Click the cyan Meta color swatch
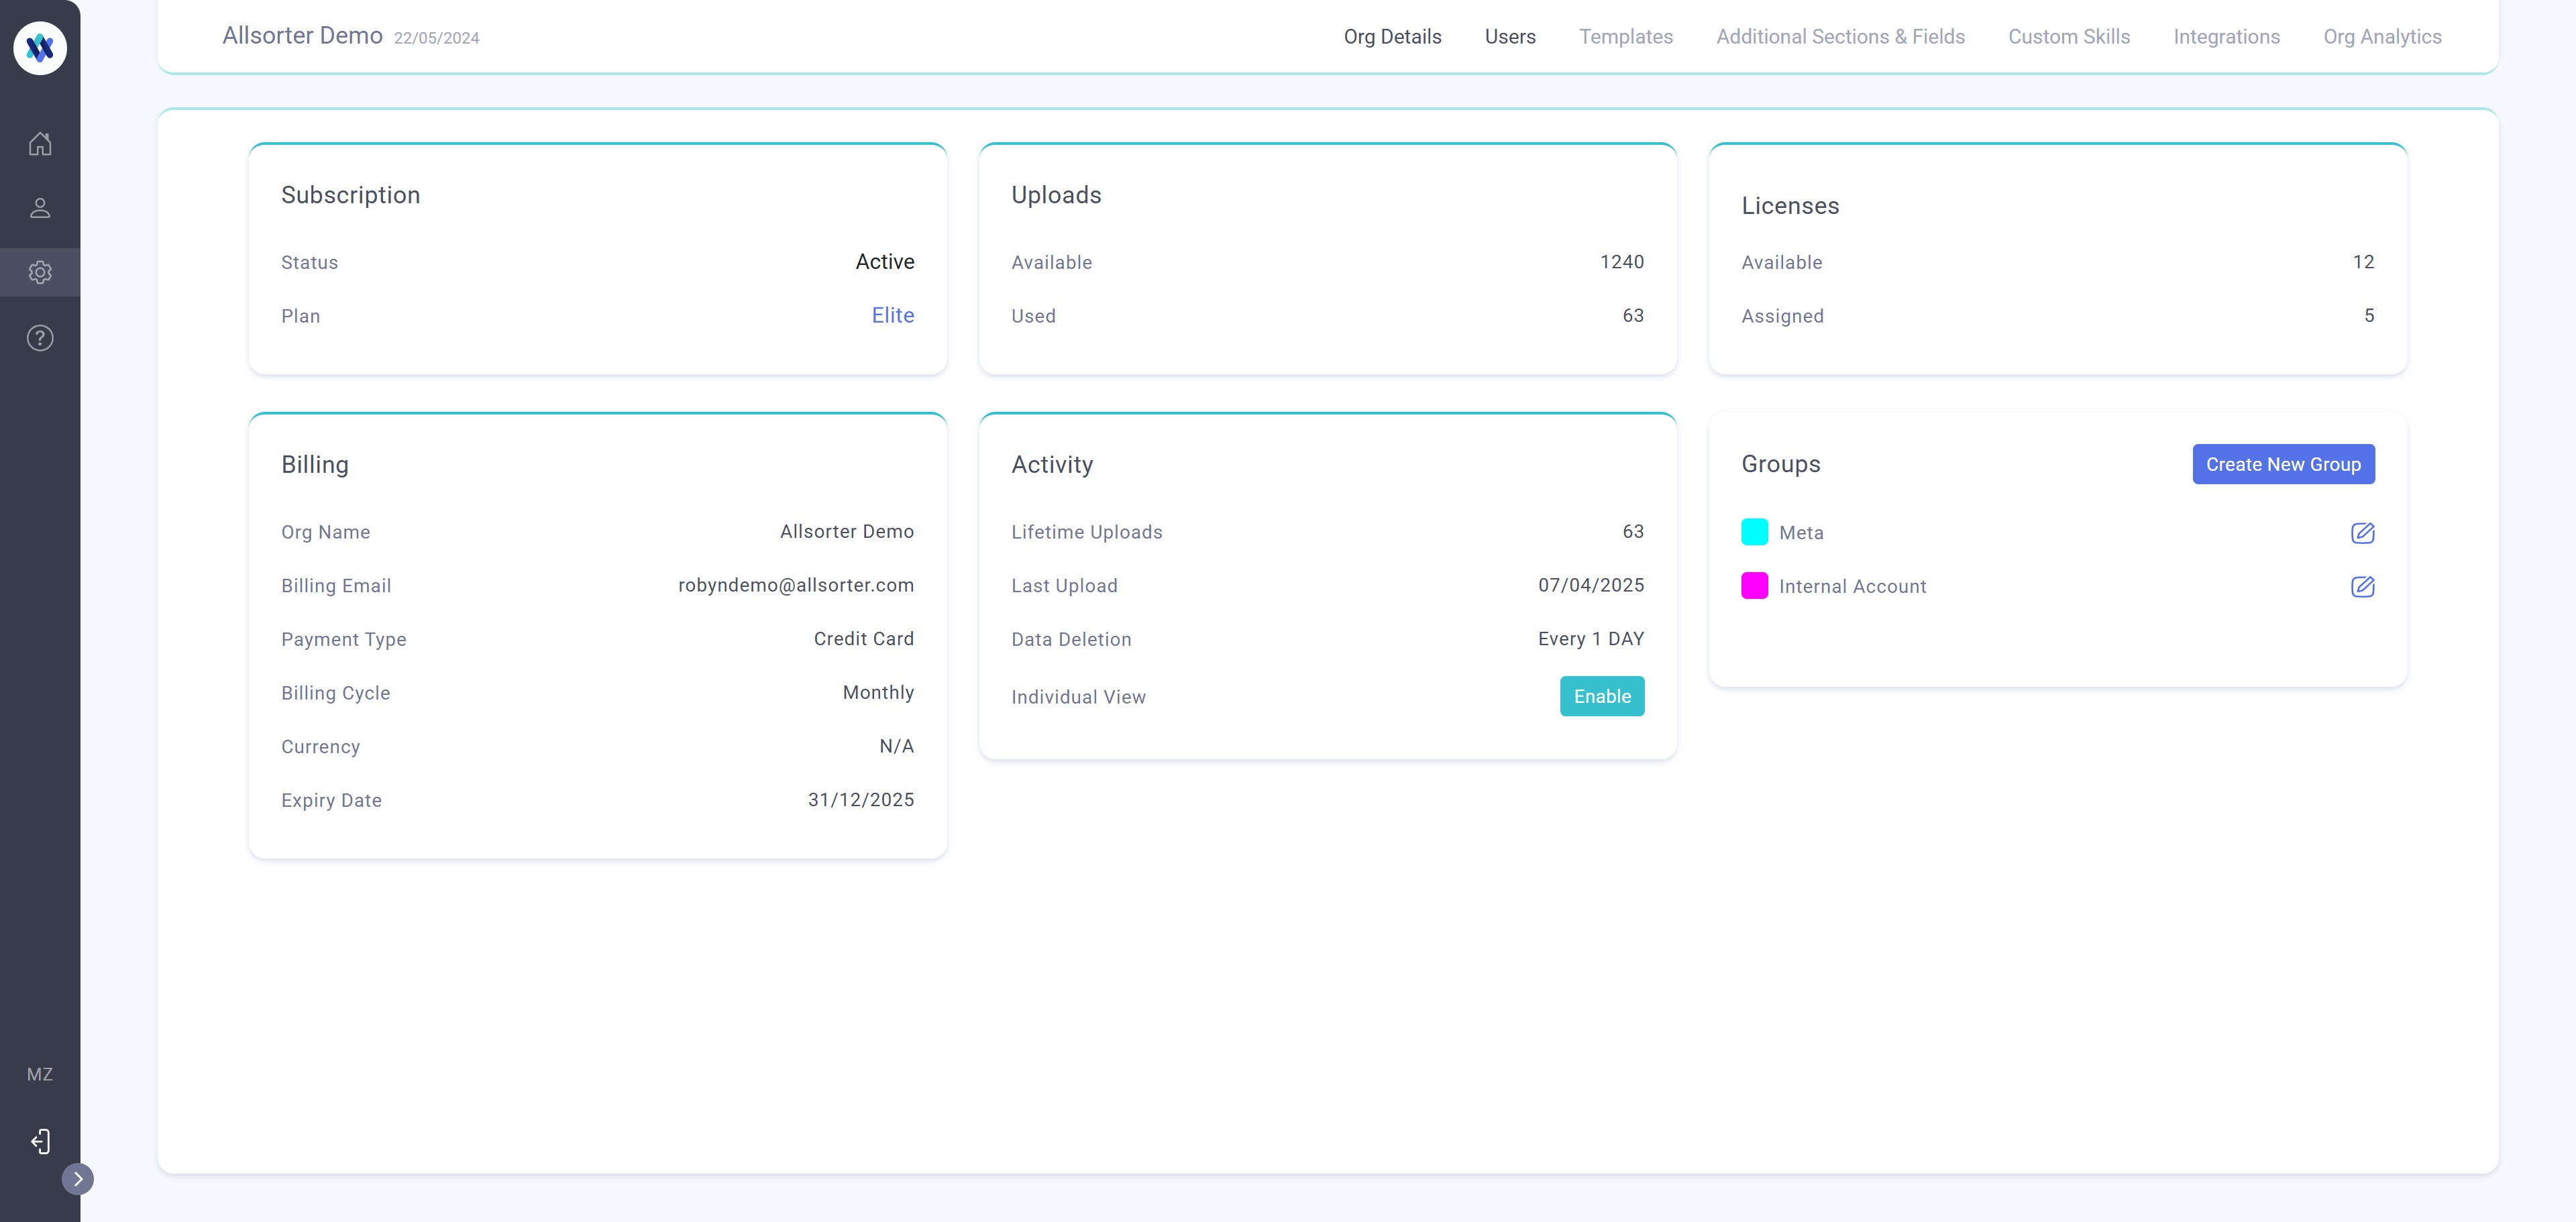The width and height of the screenshot is (2576, 1222). (x=1754, y=532)
